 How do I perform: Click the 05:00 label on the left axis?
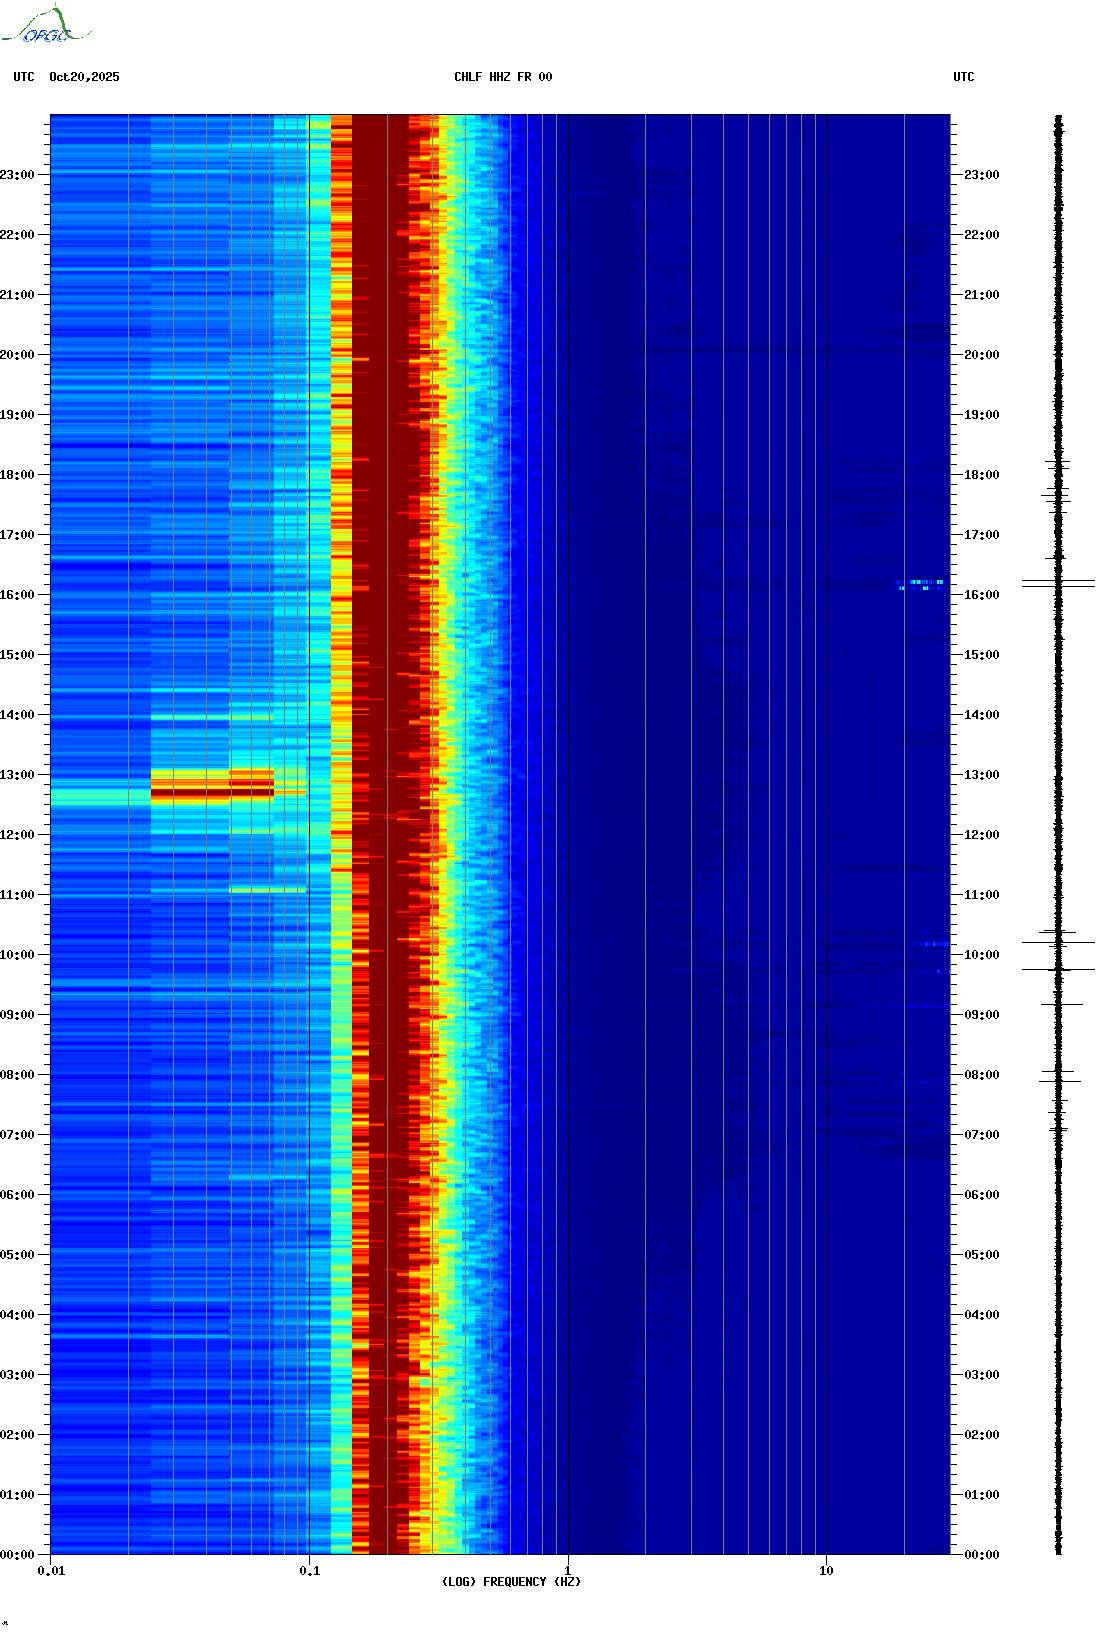(x=18, y=1255)
